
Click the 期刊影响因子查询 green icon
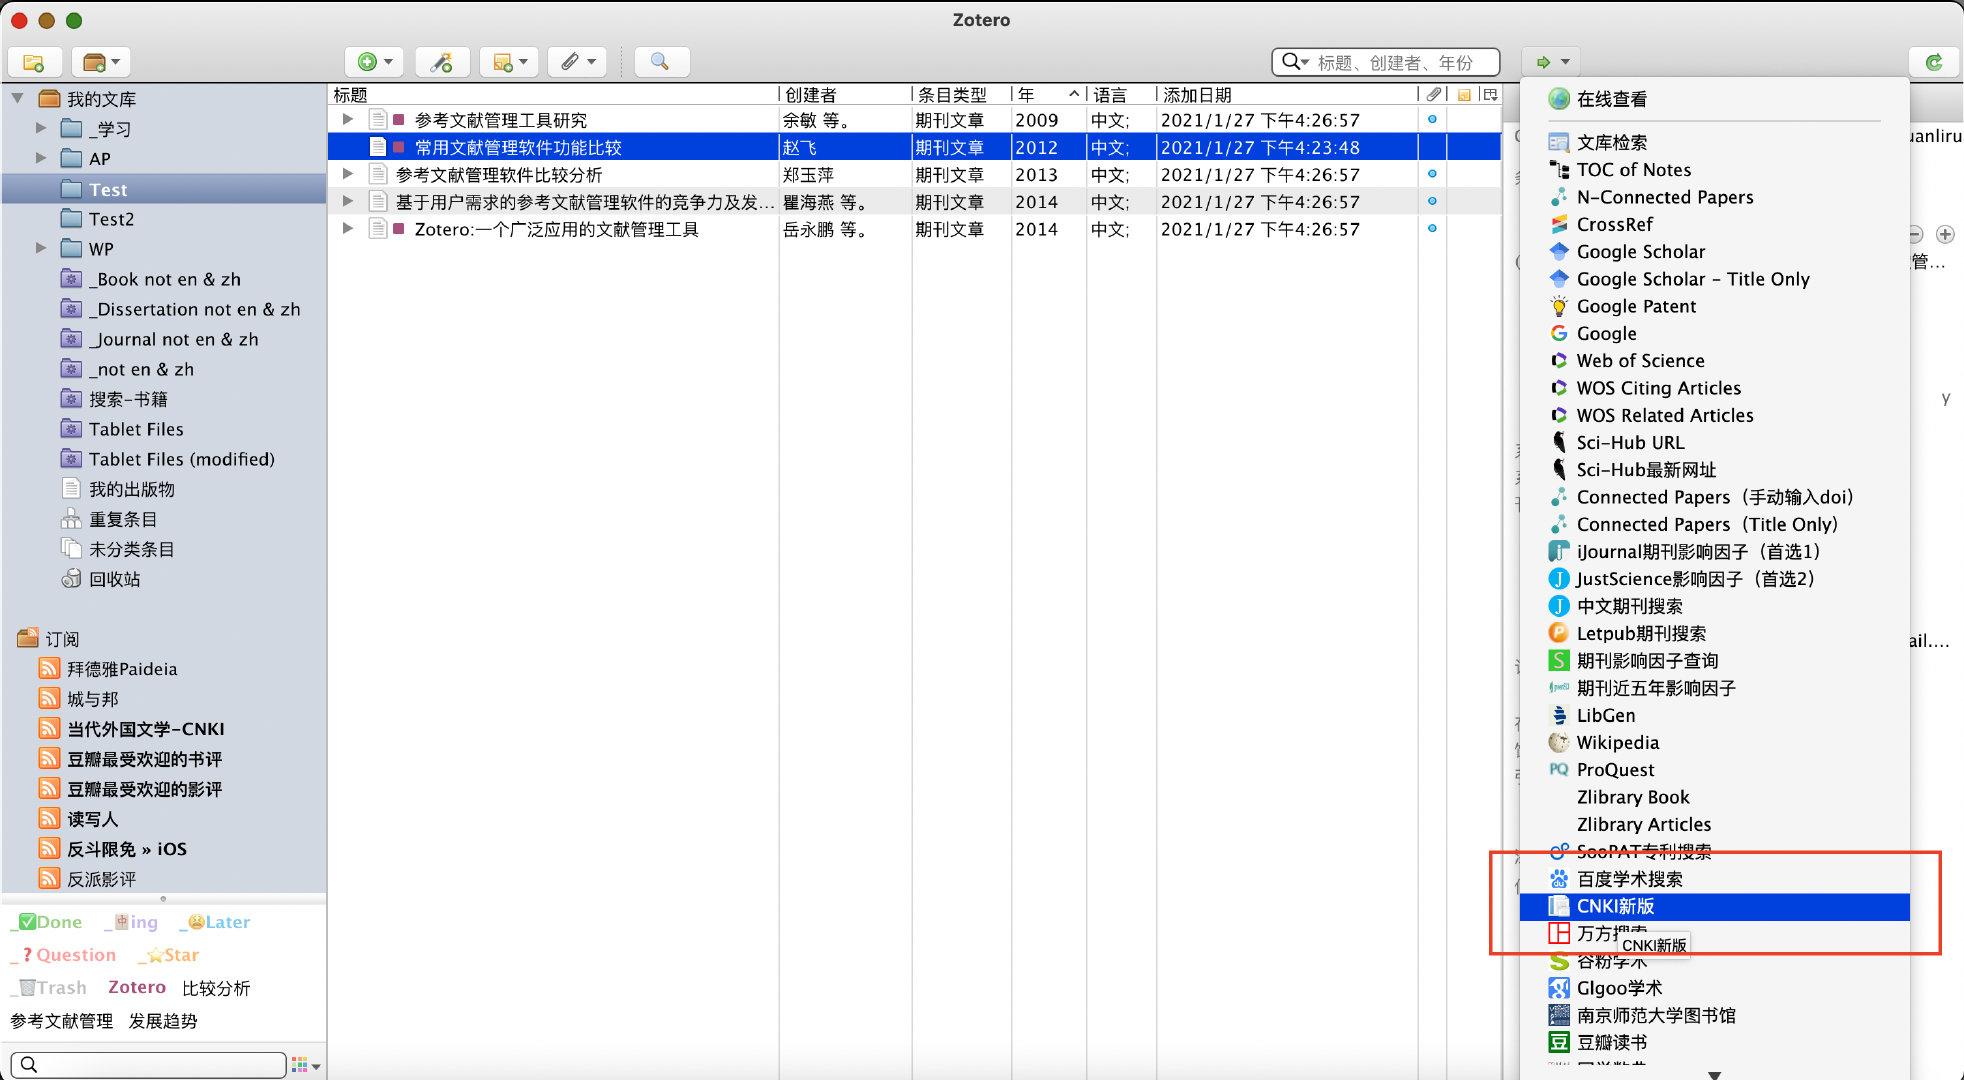(x=1558, y=660)
